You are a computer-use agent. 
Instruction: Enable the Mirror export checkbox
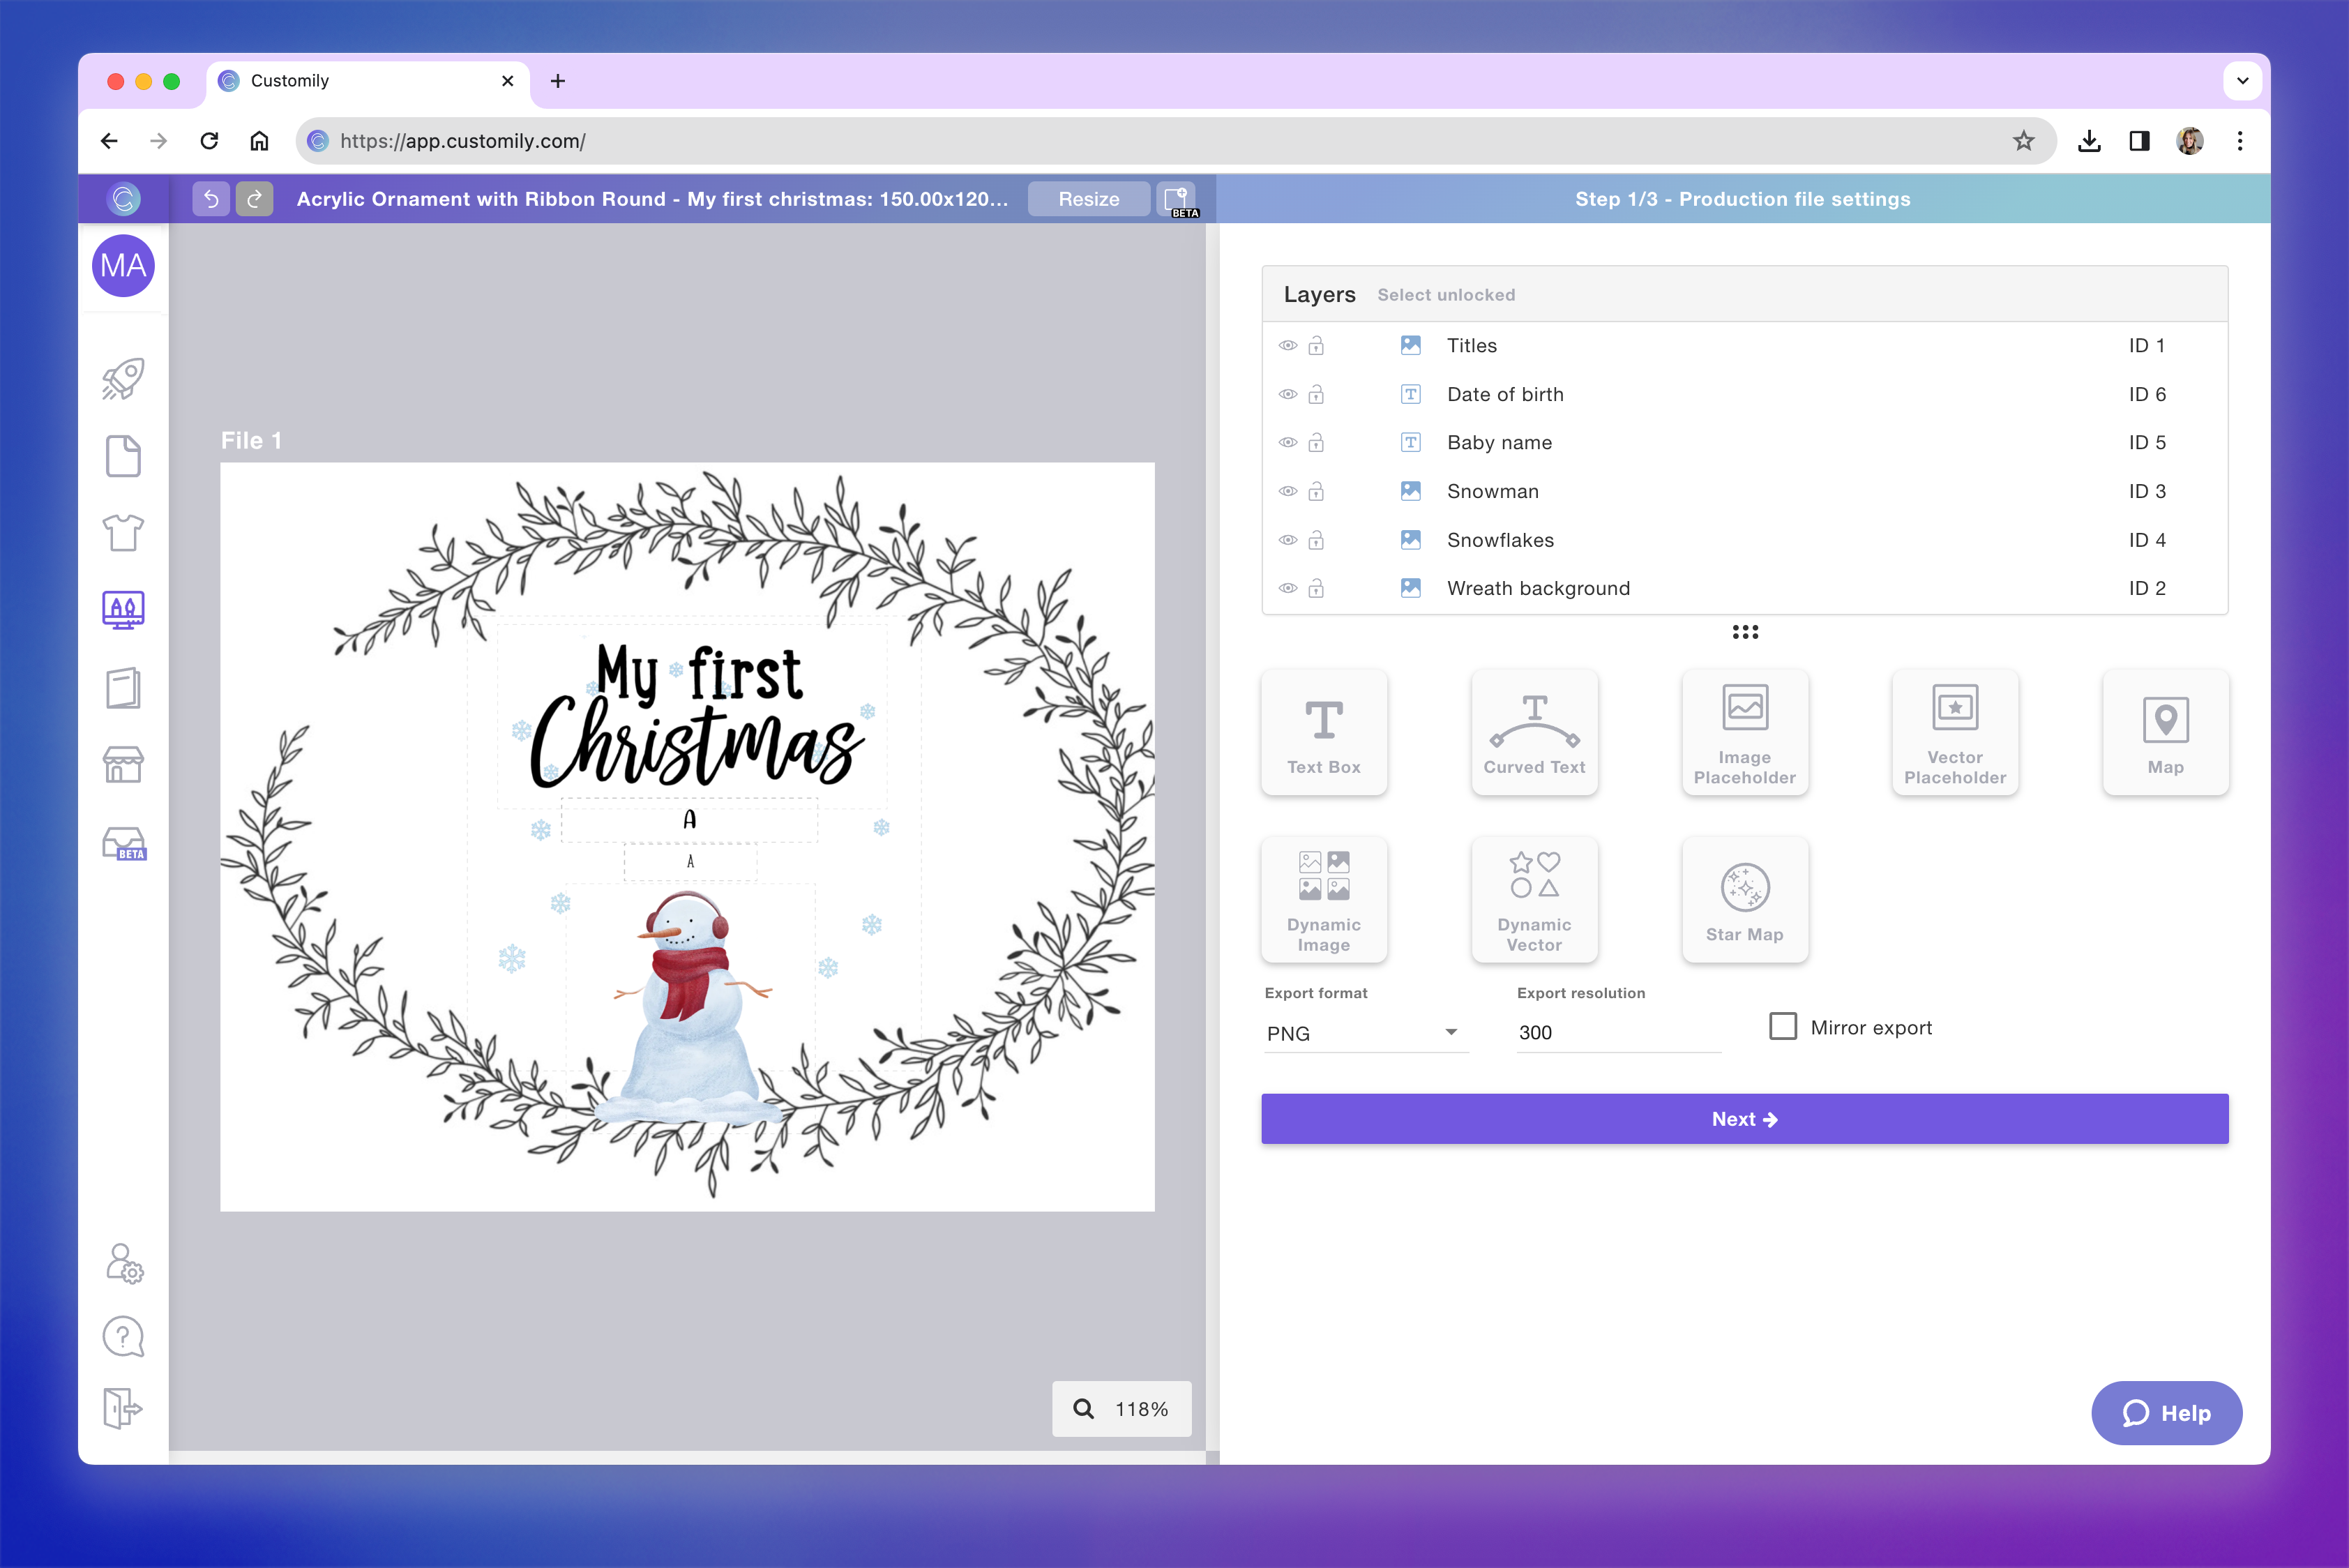click(x=1782, y=1027)
